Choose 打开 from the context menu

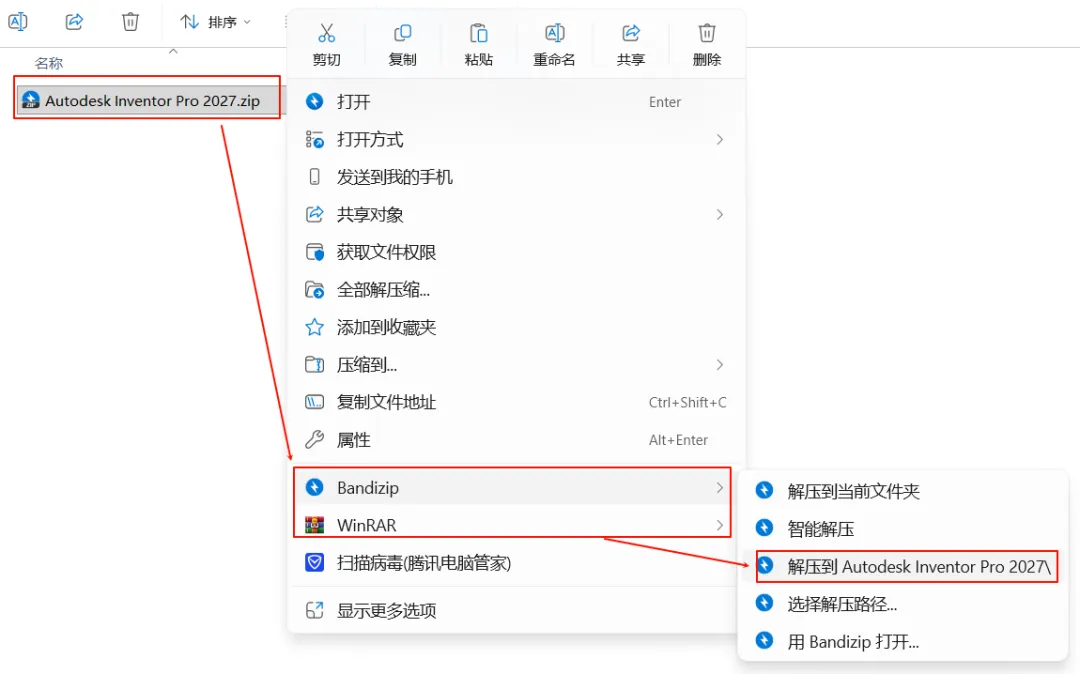click(516, 102)
